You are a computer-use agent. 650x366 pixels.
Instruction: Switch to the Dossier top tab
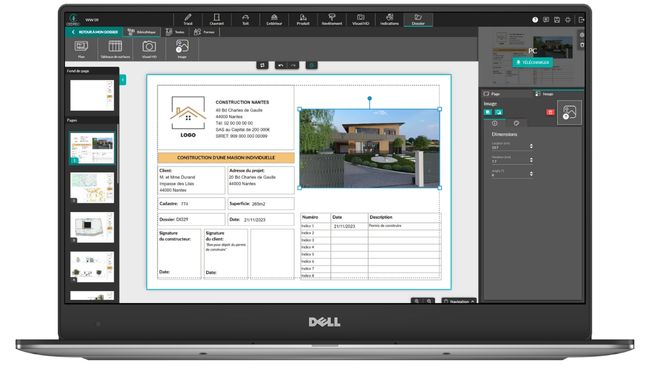tap(418, 19)
